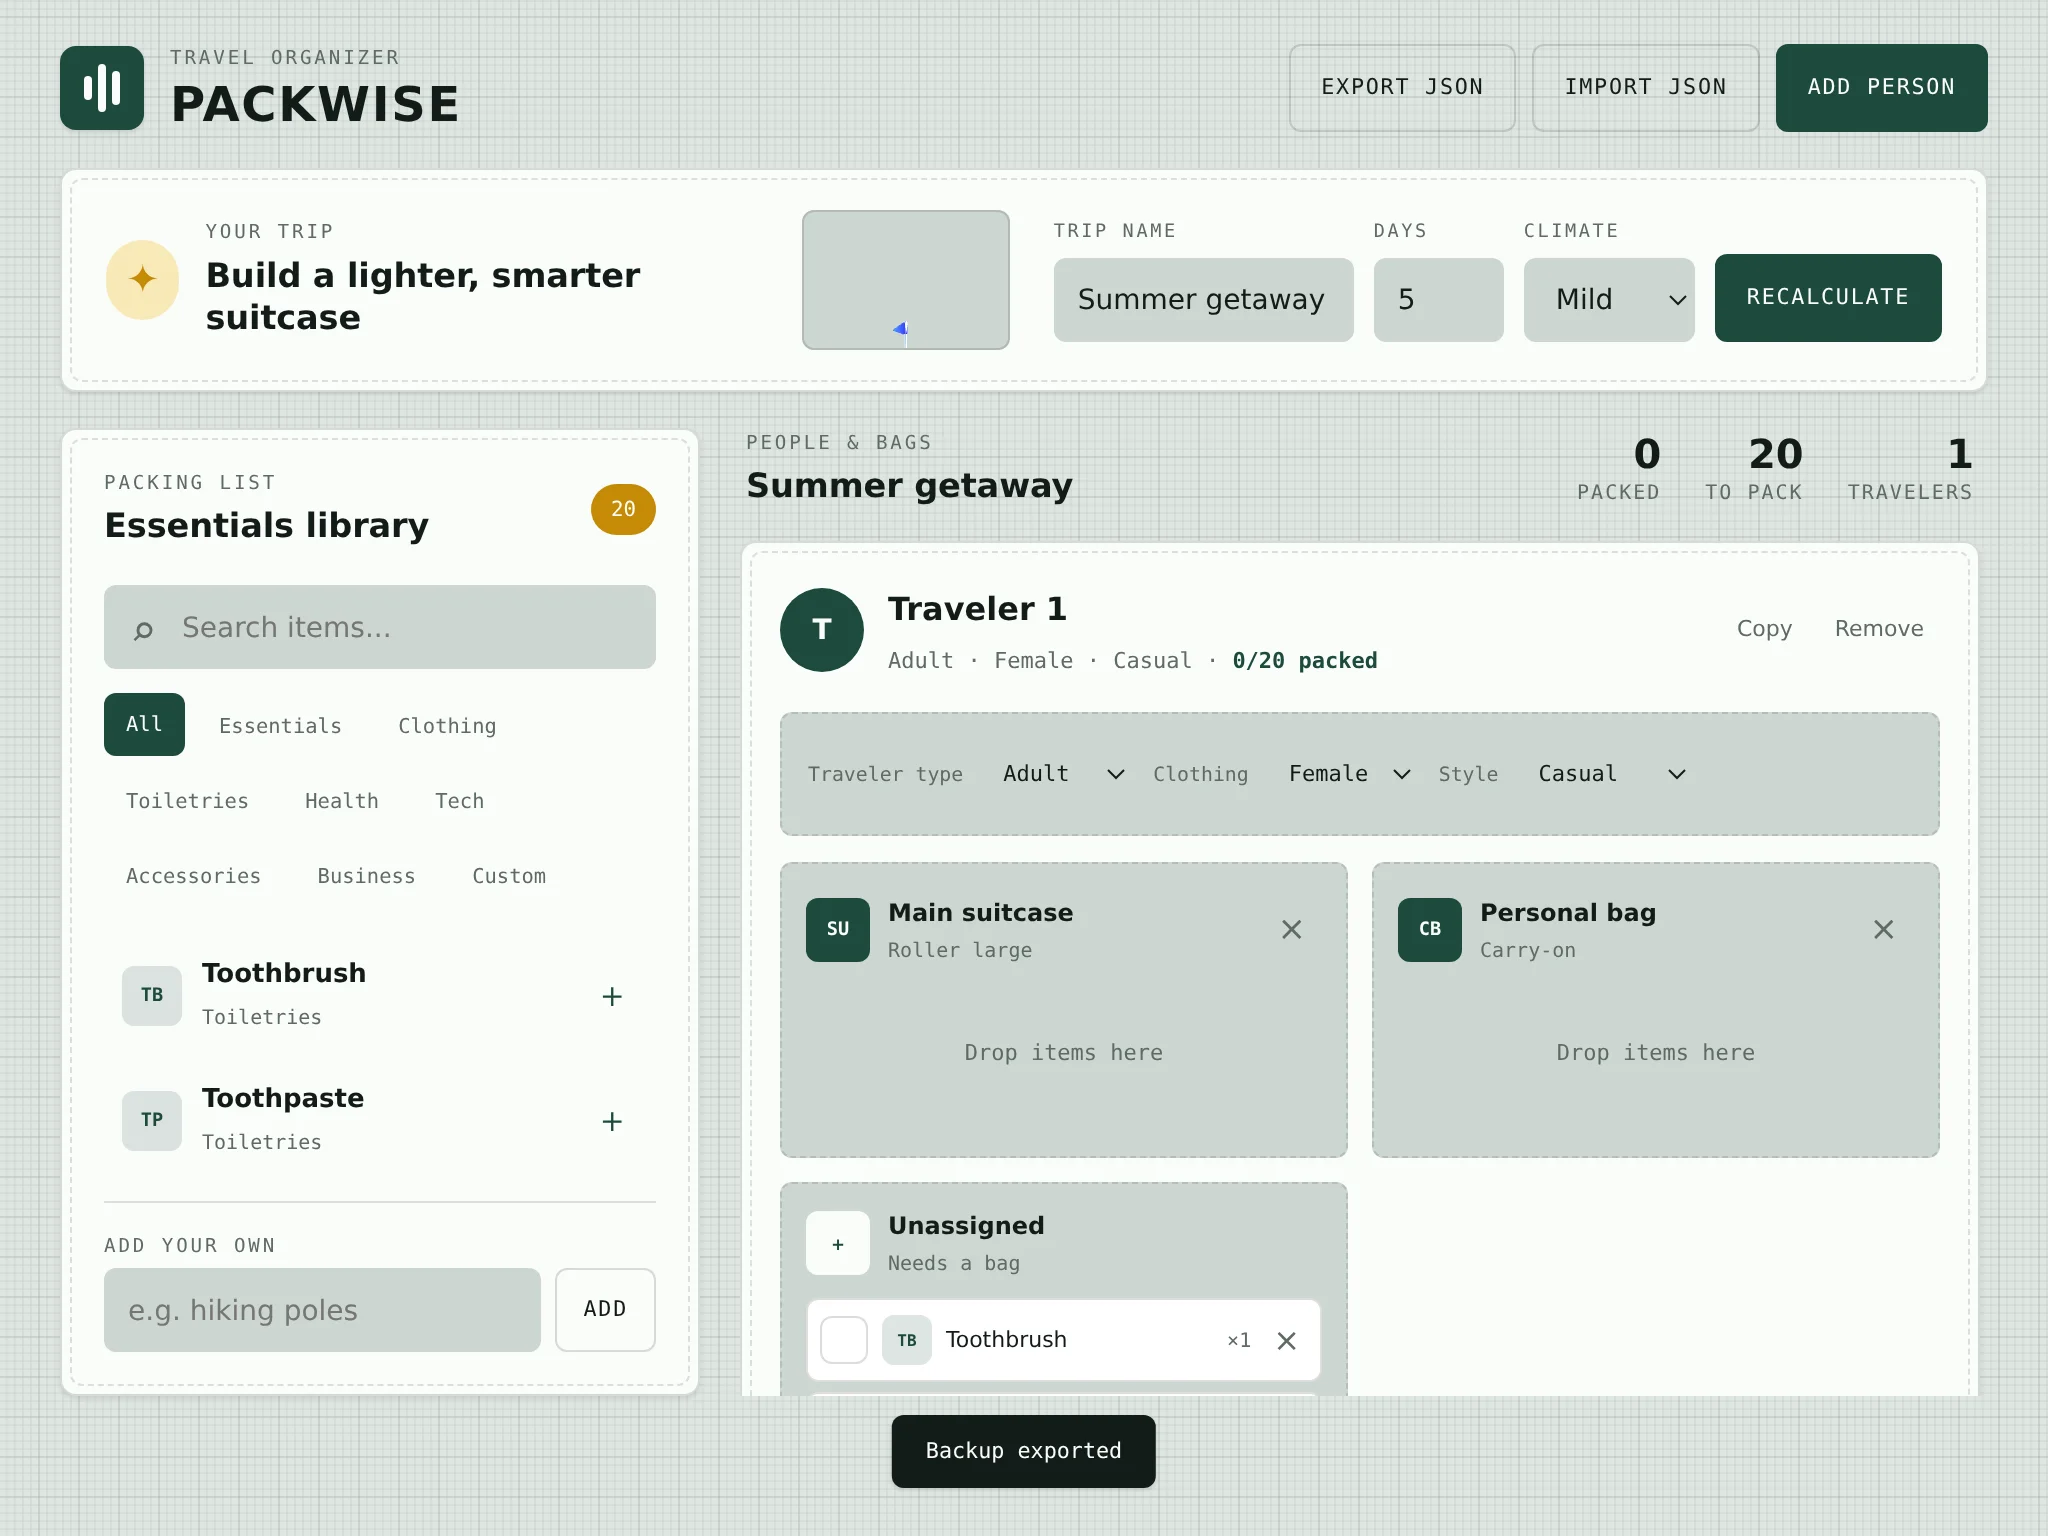Add Toothpaste from library with plus
This screenshot has width=2048, height=1536.
pos(612,1121)
